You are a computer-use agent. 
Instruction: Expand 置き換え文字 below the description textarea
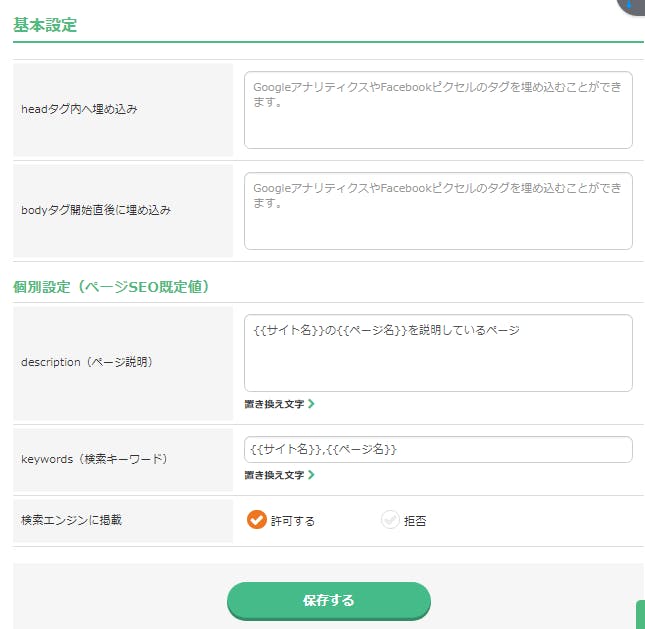[274, 404]
